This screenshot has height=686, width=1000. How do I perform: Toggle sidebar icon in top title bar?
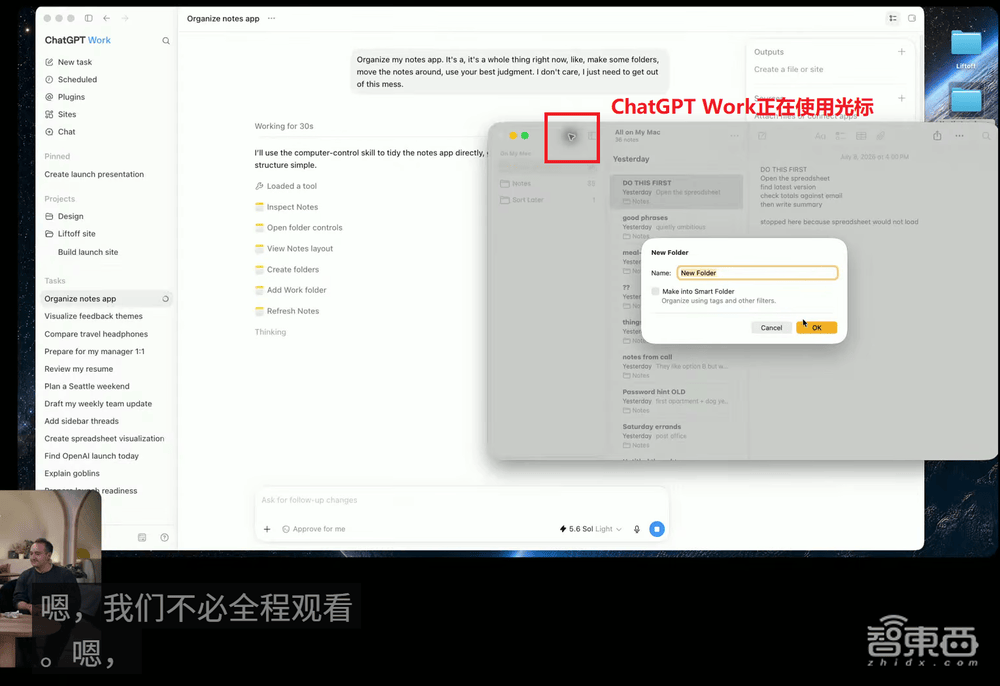89,18
